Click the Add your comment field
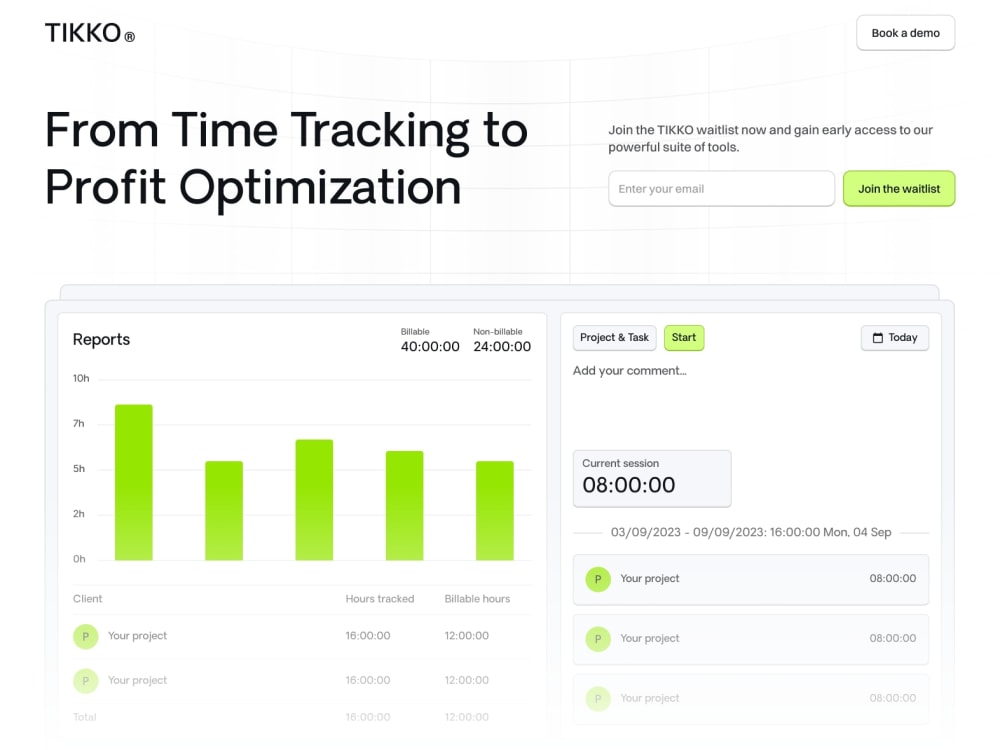This screenshot has height=750, width=1000. point(629,371)
